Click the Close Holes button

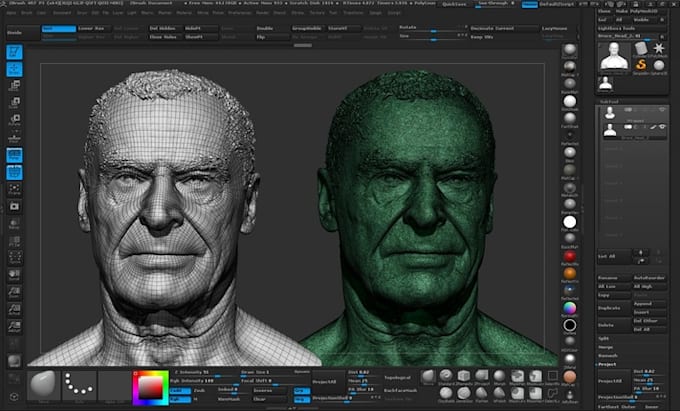(163, 37)
